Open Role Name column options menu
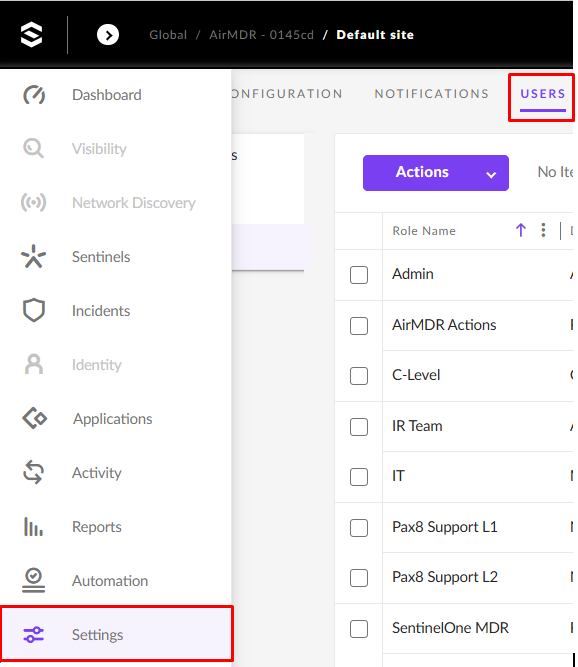The width and height of the screenshot is (578, 667). [543, 230]
